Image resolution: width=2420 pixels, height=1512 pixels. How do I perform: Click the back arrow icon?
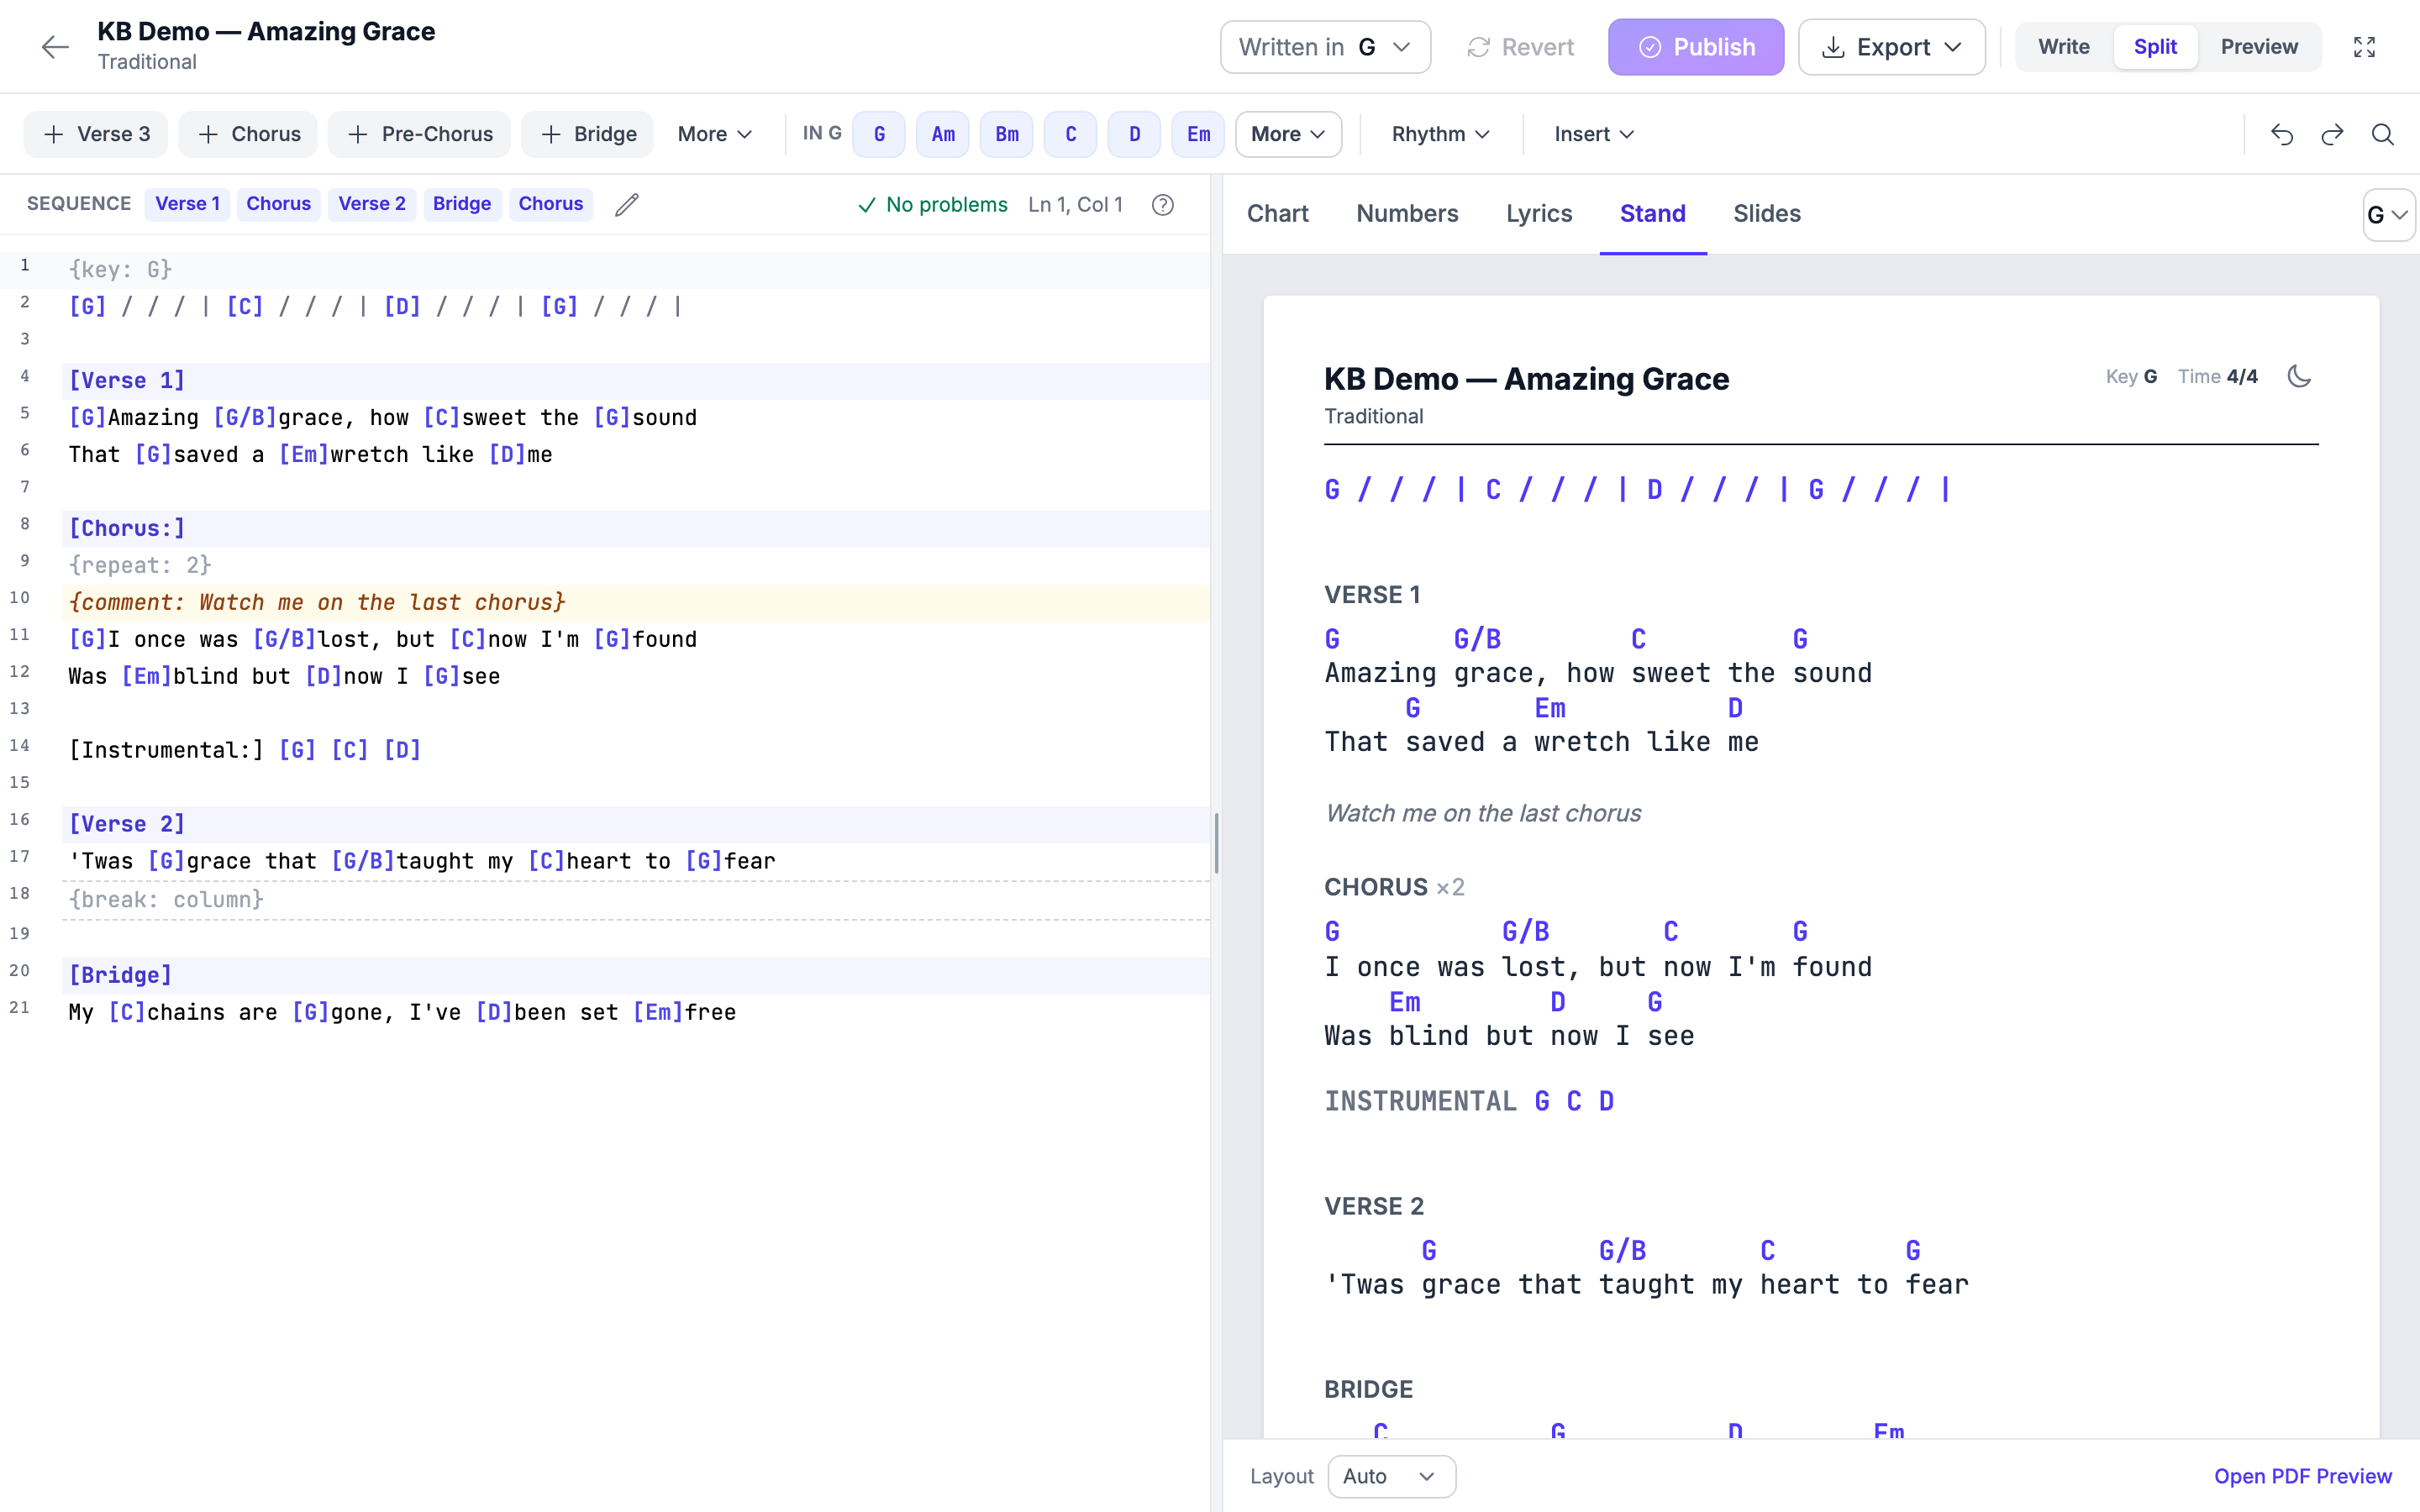pos(55,47)
